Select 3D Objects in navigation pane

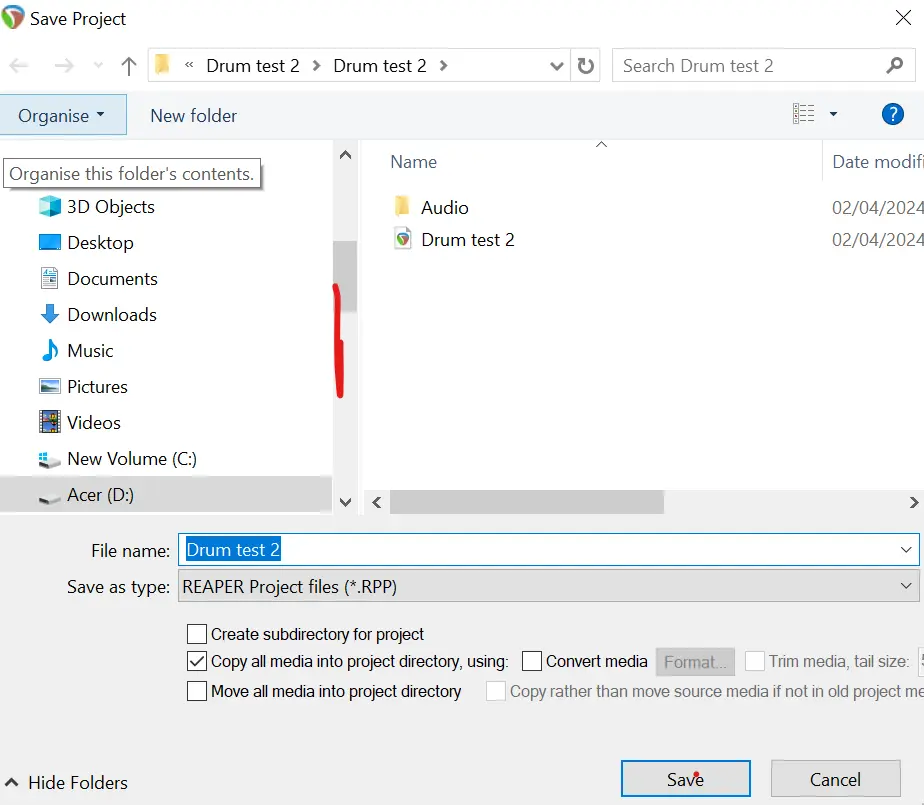(110, 207)
